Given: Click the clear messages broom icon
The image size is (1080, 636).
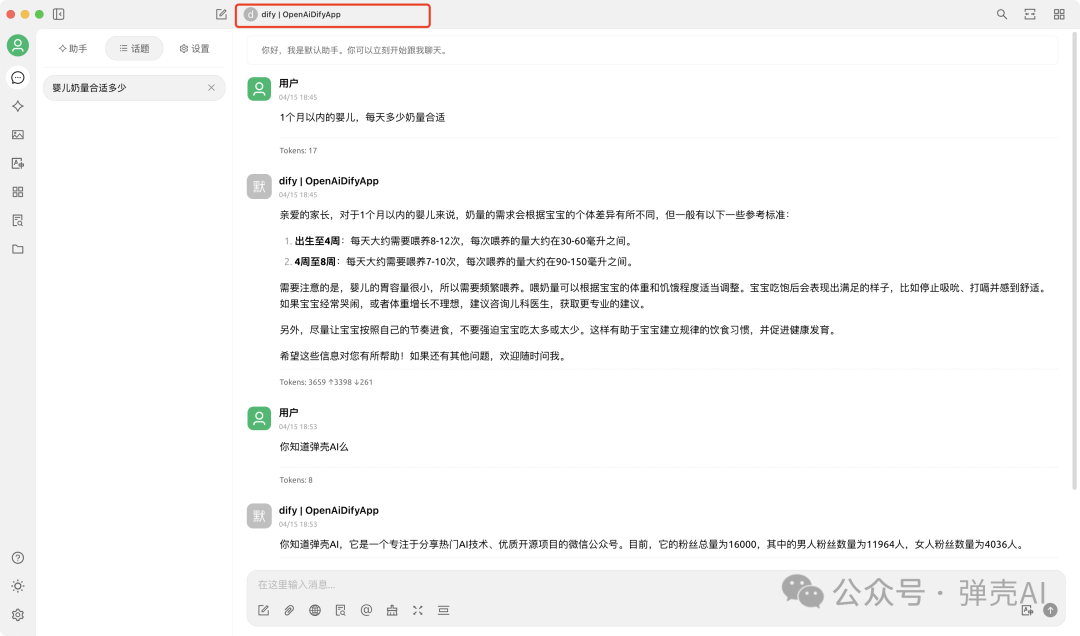Looking at the screenshot, I should (392, 611).
